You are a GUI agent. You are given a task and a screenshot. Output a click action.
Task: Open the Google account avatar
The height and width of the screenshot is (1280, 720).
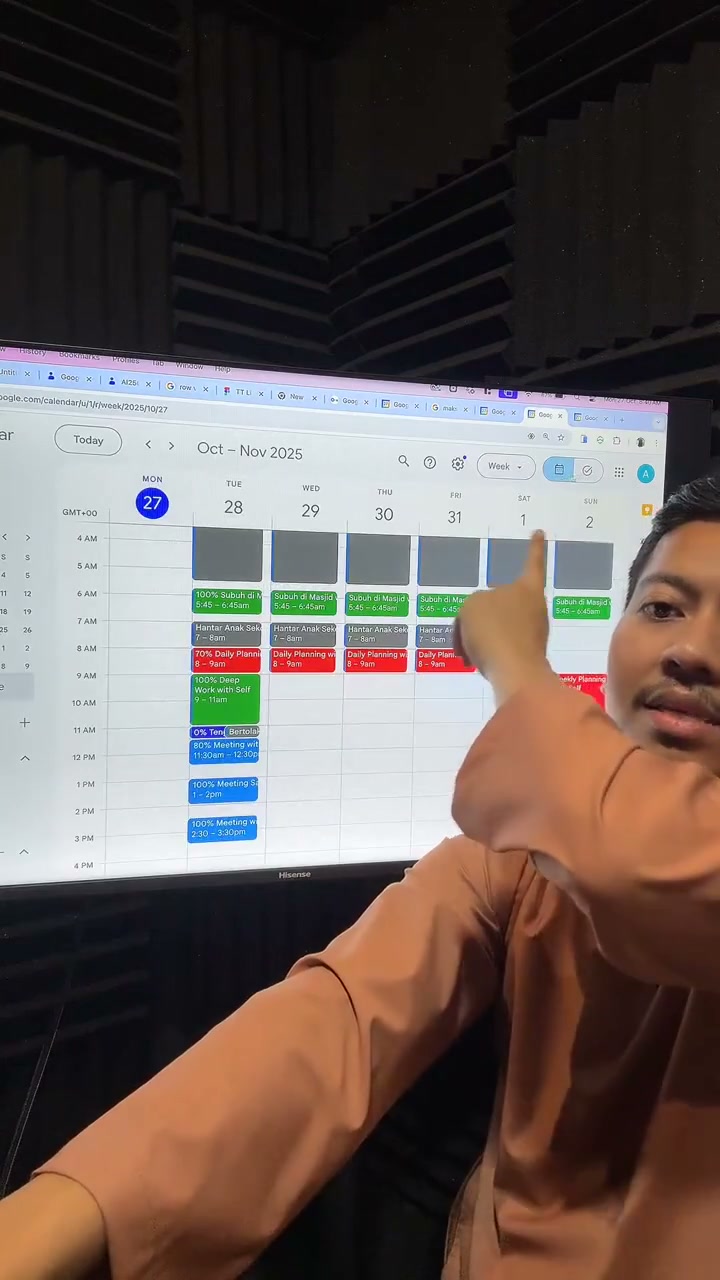click(646, 474)
